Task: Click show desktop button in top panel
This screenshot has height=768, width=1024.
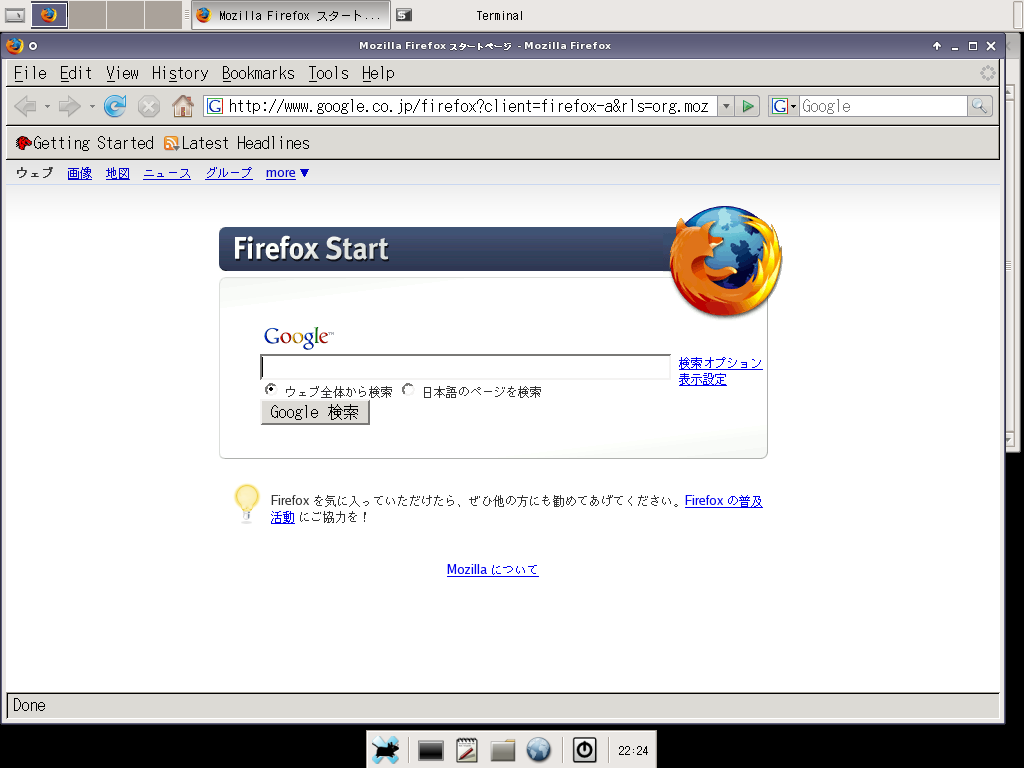Action: point(15,15)
